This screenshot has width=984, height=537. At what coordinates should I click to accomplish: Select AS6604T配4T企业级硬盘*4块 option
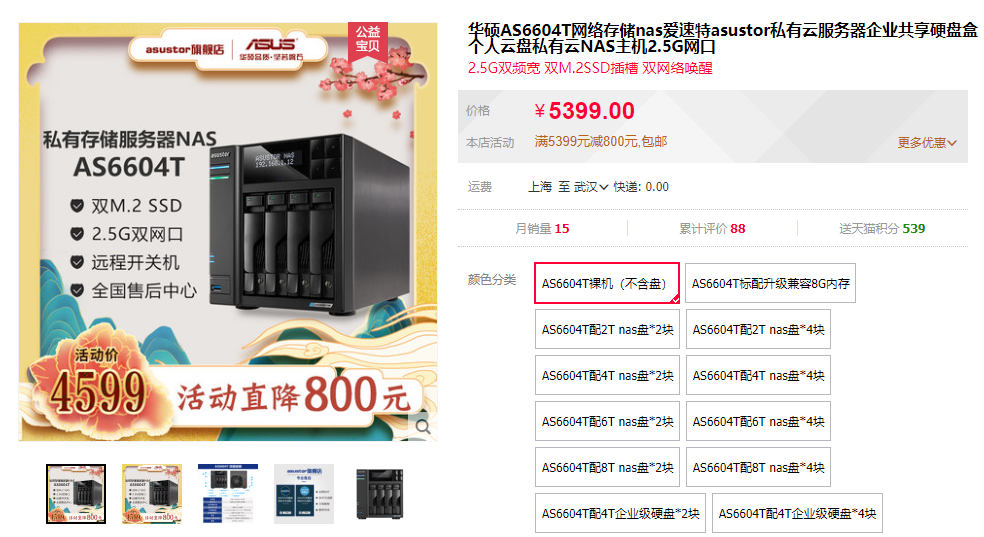tap(797, 513)
